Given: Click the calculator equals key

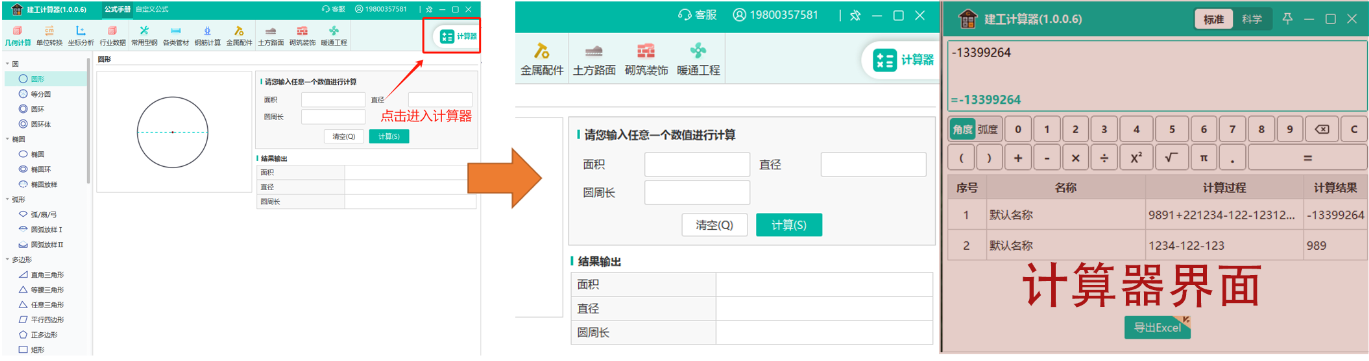Looking at the screenshot, I should point(1307,158).
